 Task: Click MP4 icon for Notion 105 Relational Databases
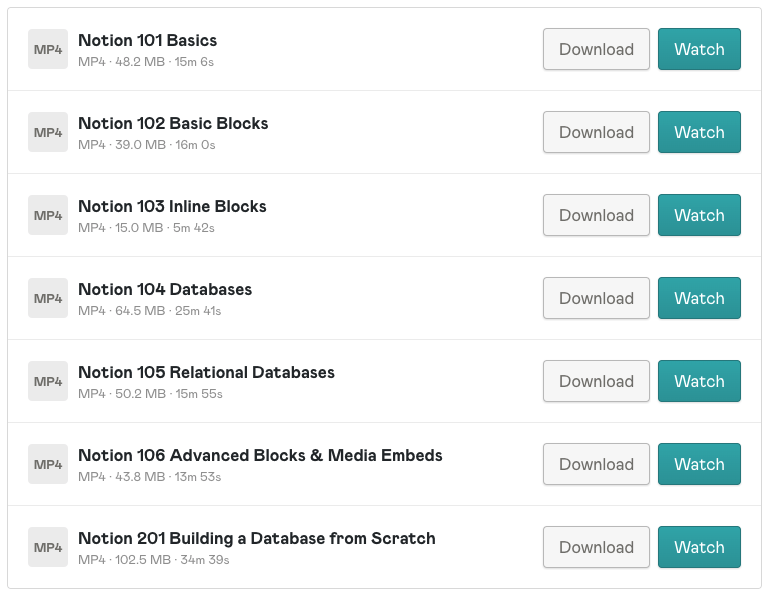(48, 381)
